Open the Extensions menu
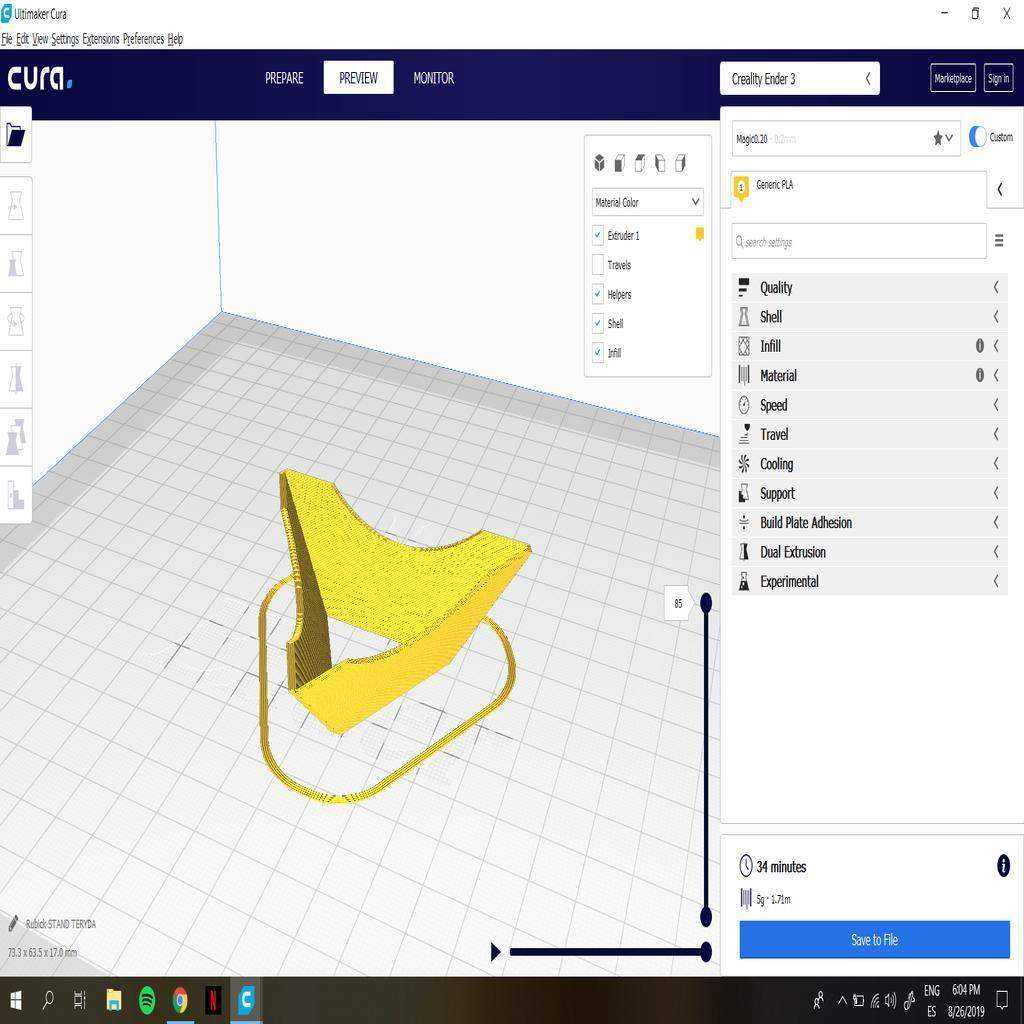This screenshot has height=1024, width=1024. point(101,39)
